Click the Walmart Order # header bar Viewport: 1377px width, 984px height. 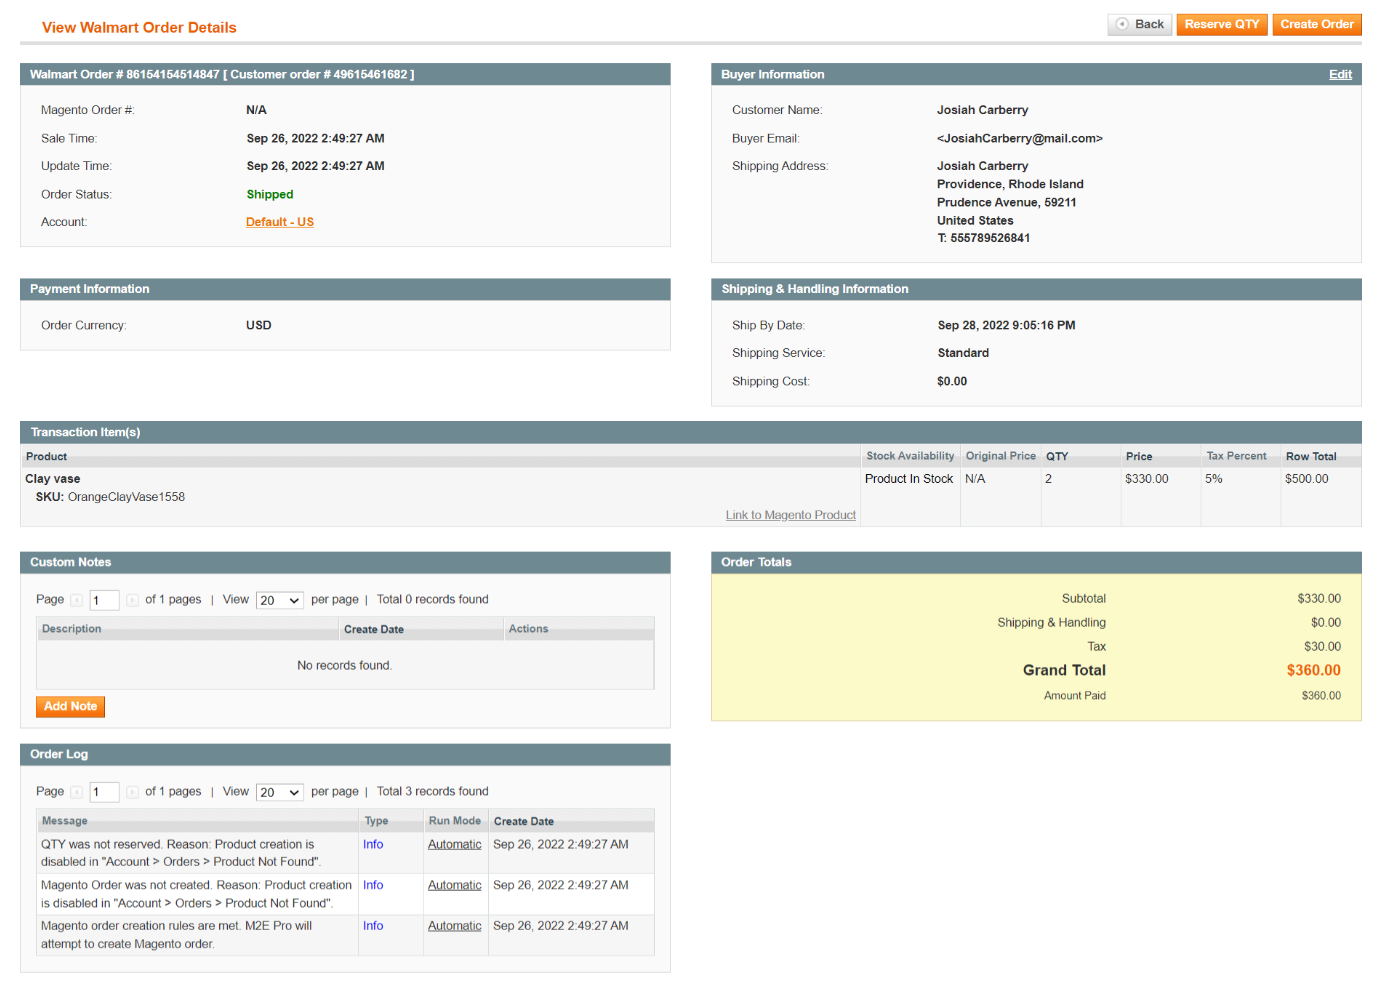[x=345, y=74]
